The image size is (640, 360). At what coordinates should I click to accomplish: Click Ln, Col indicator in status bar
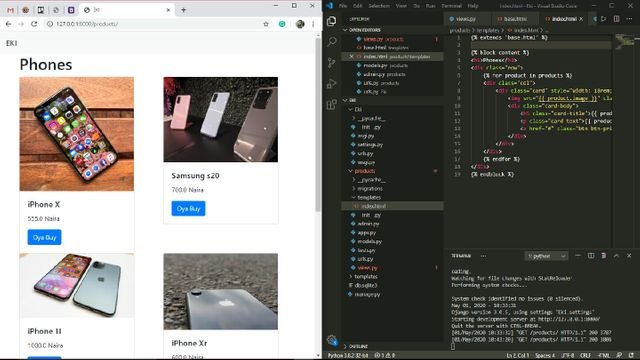point(518,356)
